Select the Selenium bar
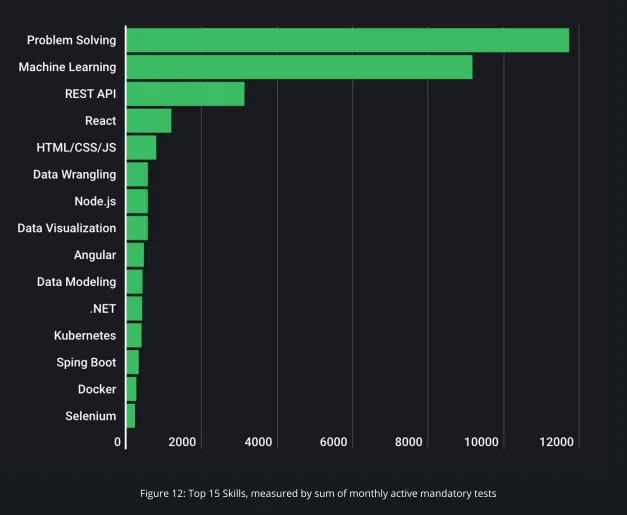 pos(131,416)
